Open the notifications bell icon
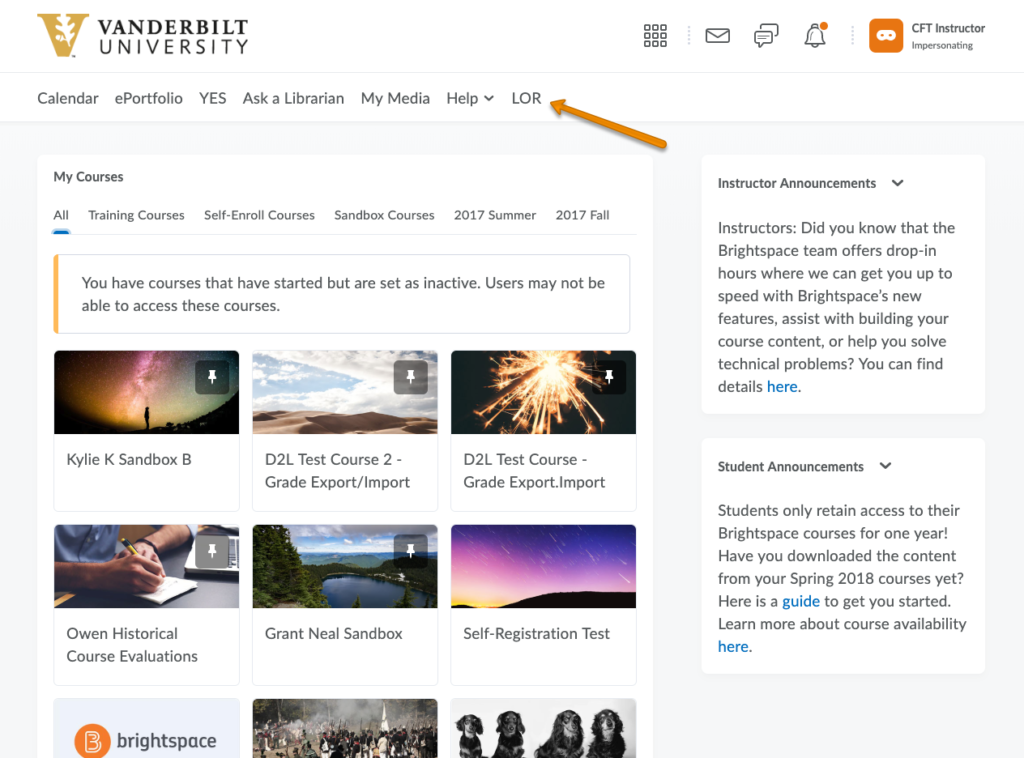The width and height of the screenshot is (1024, 758). click(815, 36)
